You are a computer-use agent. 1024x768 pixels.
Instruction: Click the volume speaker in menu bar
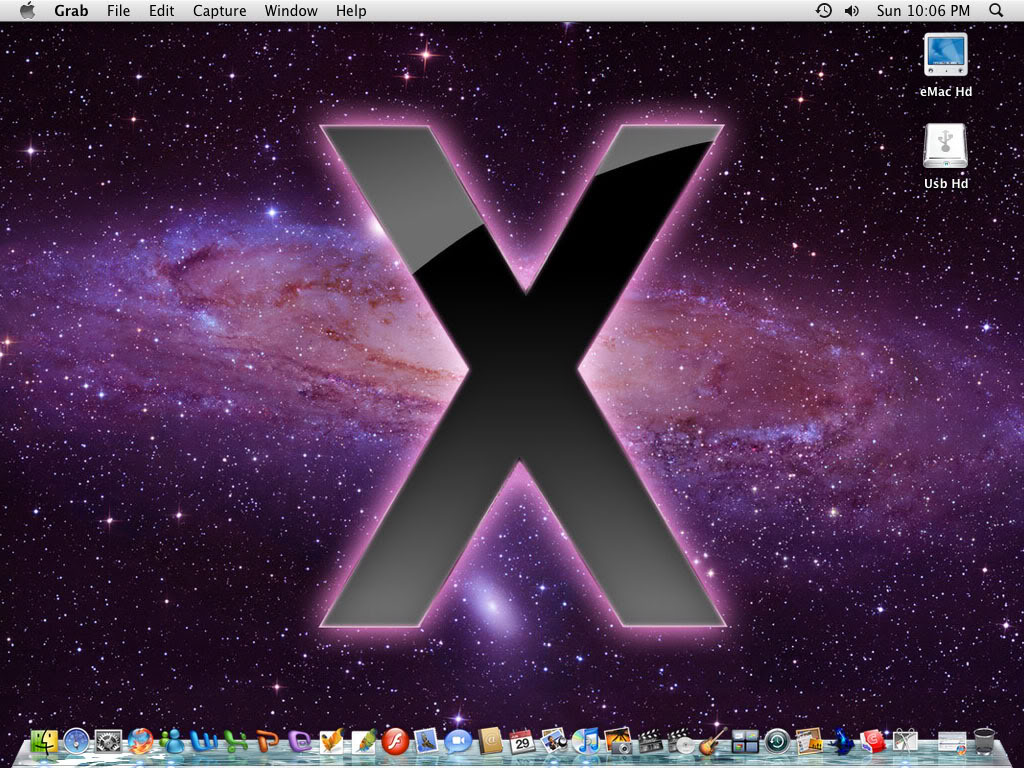[852, 10]
